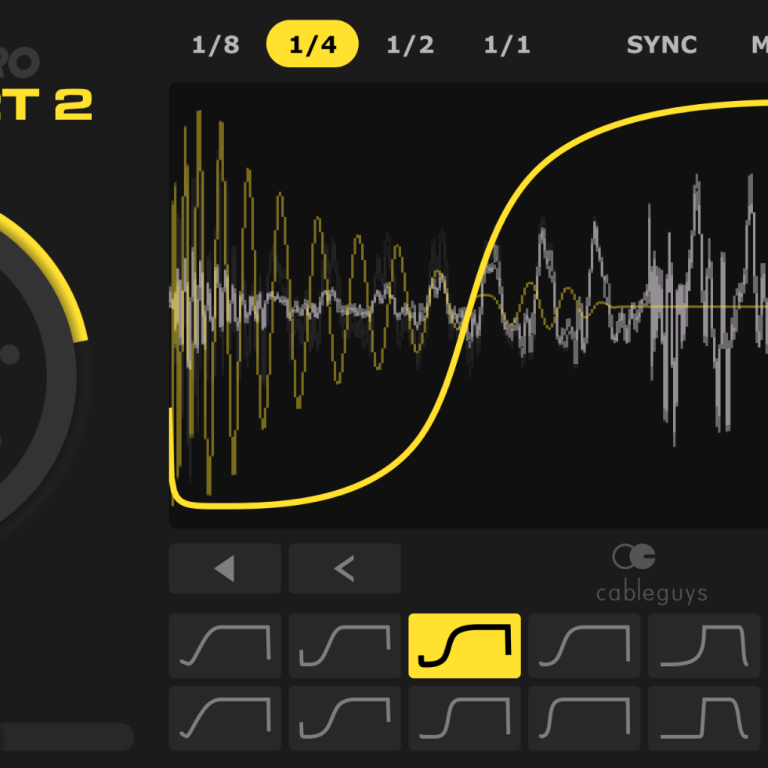The width and height of the screenshot is (768, 768).
Task: Select the second curve preset in top row
Action: point(345,646)
